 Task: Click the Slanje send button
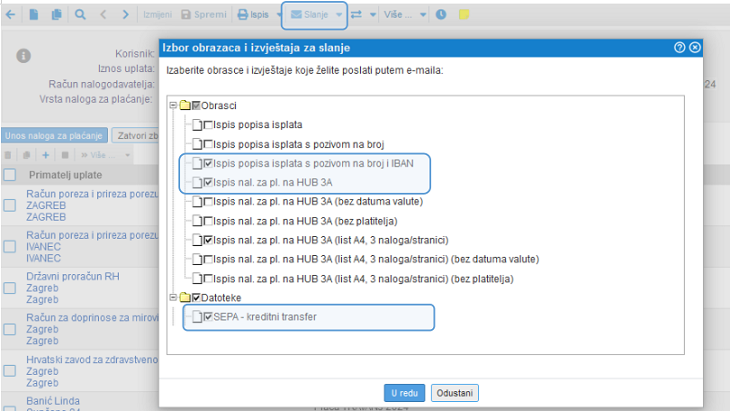click(310, 15)
